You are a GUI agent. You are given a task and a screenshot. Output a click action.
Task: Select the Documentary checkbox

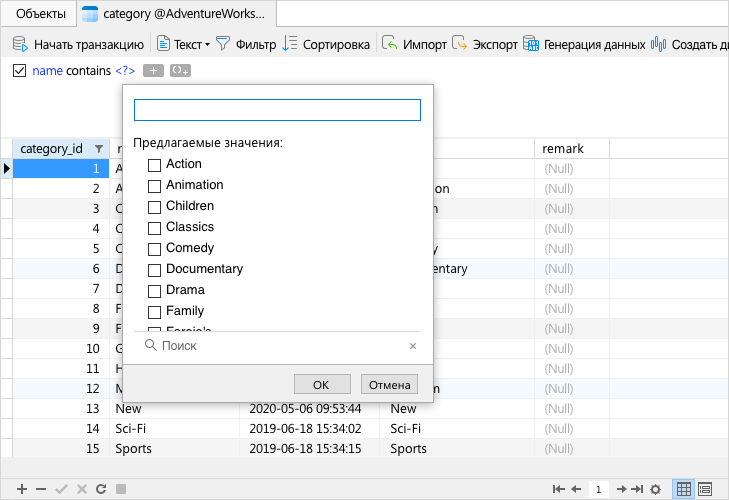154,269
